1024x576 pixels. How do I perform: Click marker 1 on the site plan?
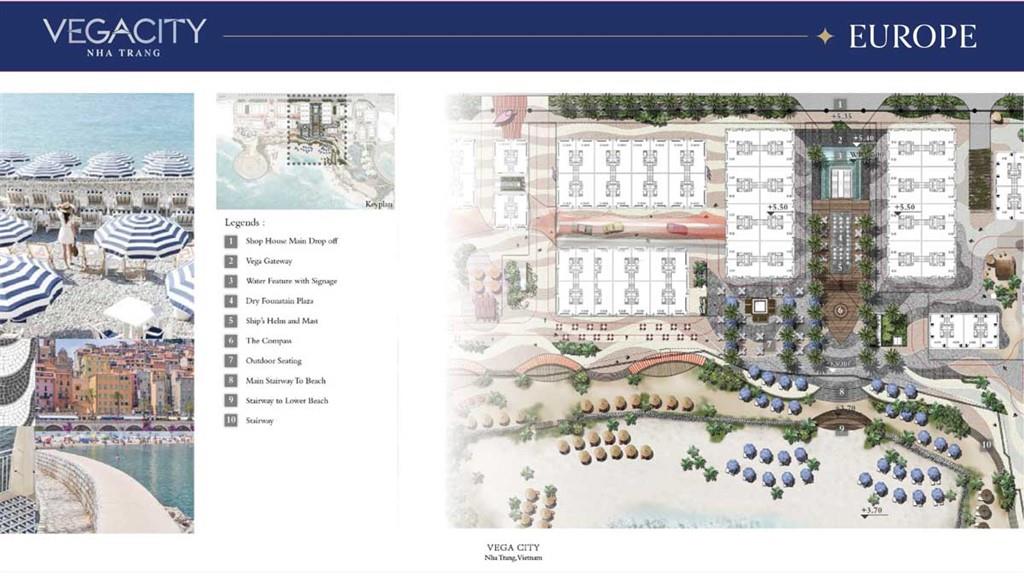(x=840, y=104)
